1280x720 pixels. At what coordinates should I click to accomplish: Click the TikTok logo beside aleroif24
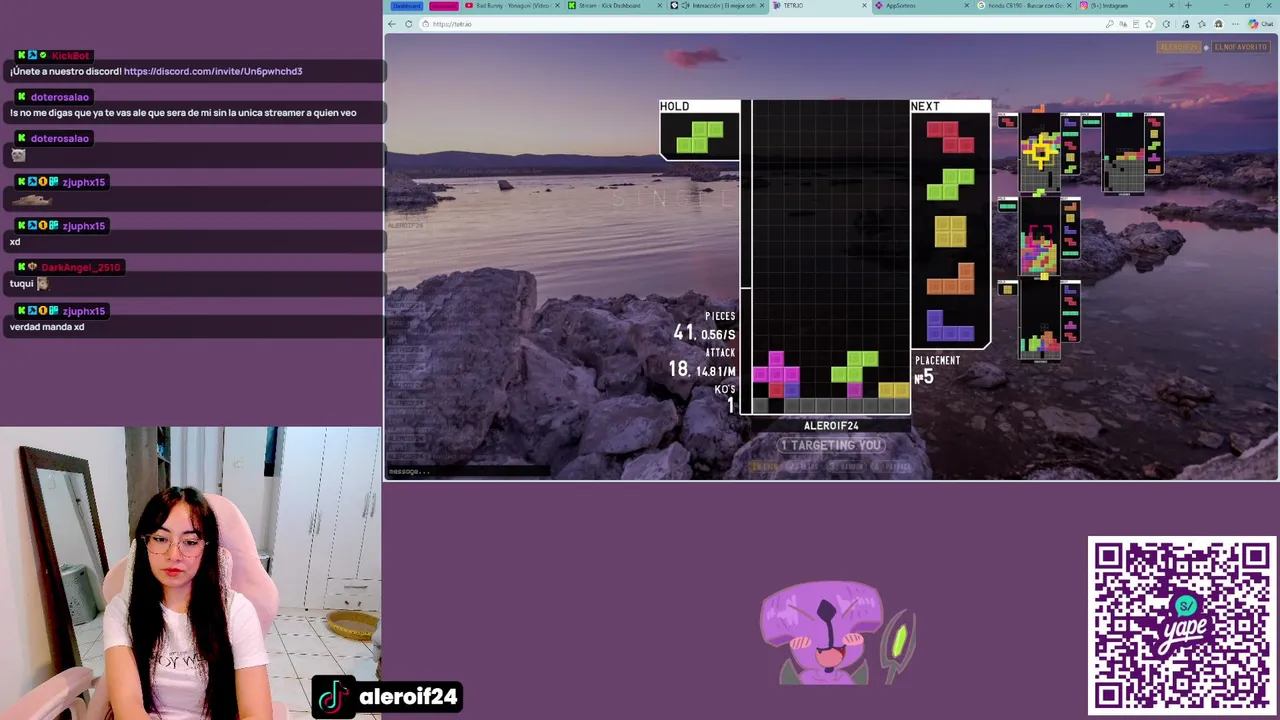333,697
